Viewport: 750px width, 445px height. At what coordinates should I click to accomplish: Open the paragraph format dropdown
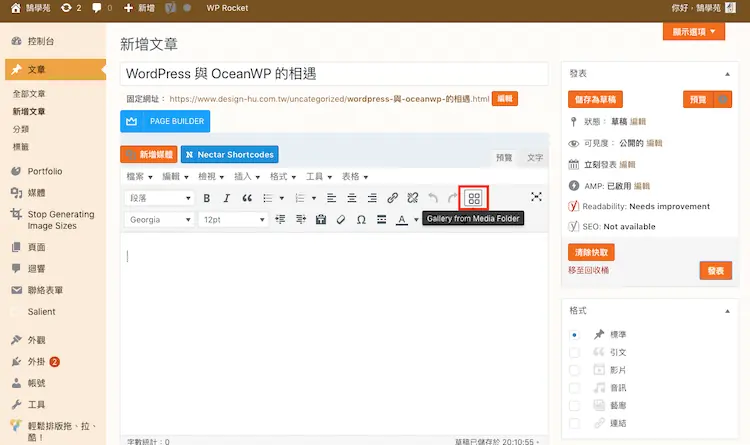point(159,198)
